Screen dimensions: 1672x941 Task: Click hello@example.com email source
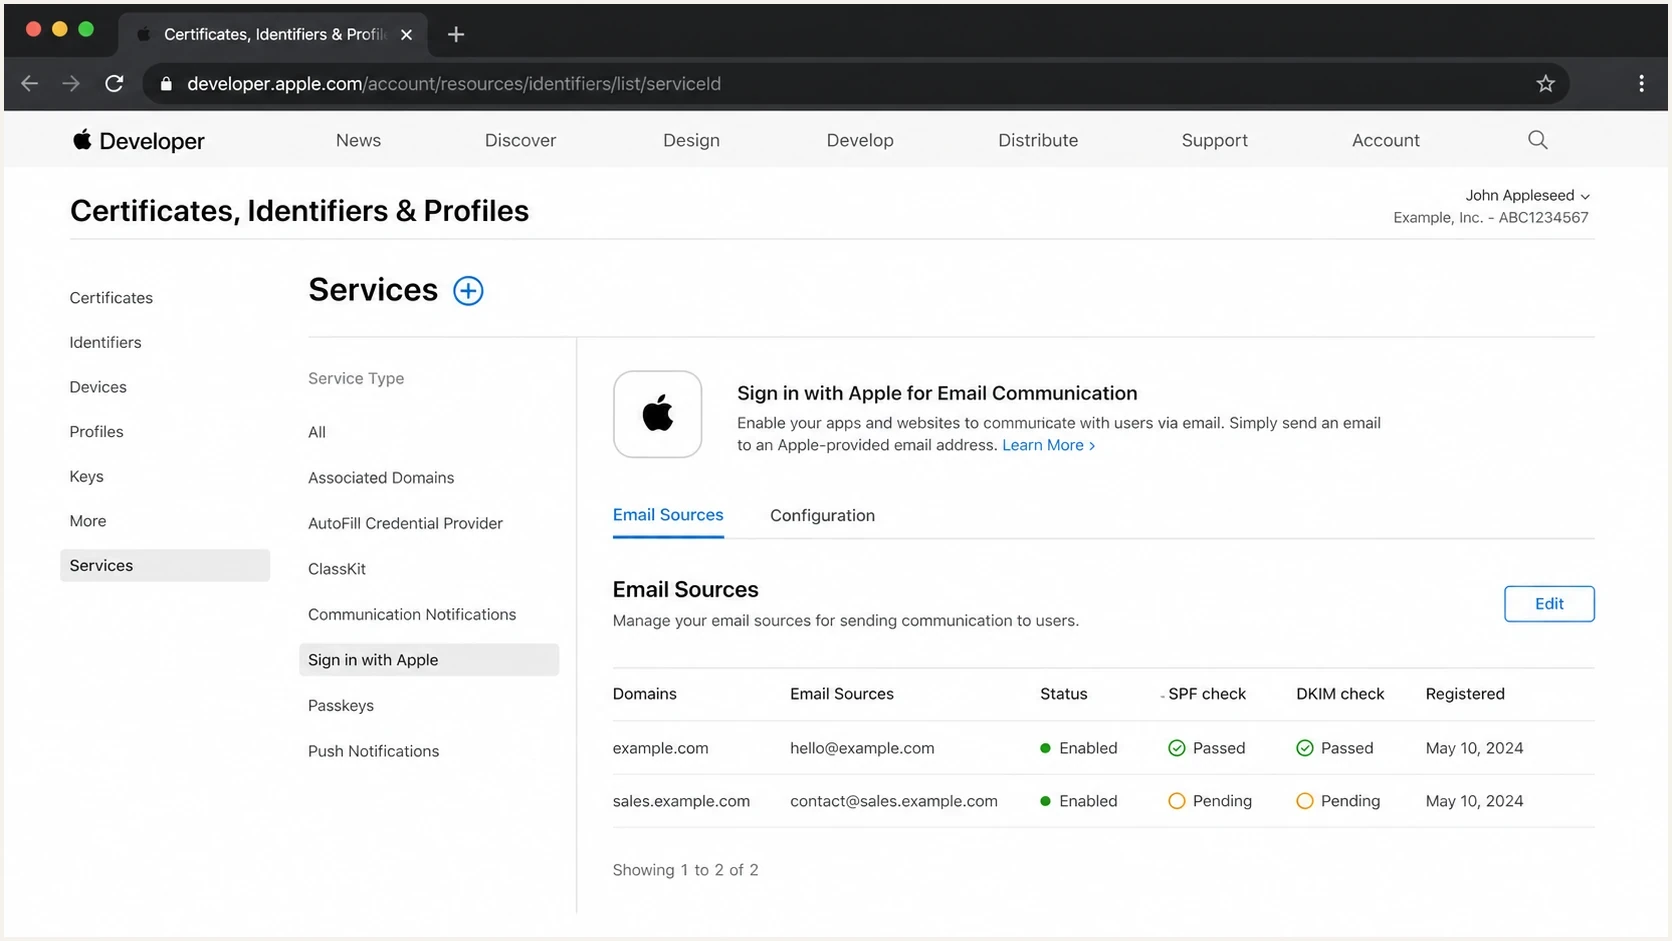point(862,749)
